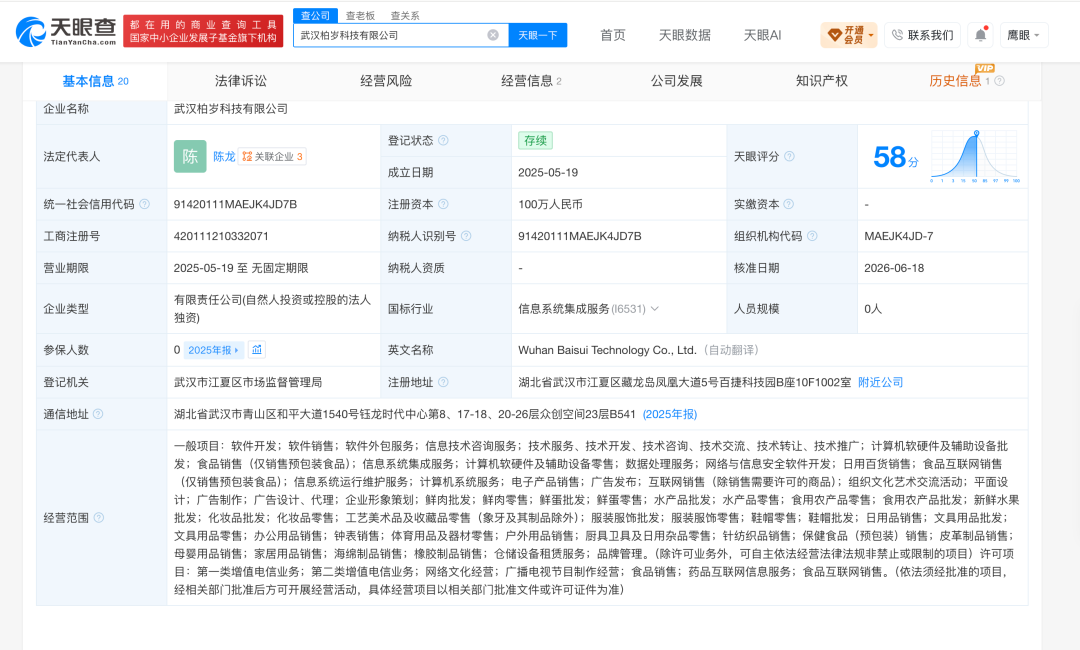Click the (2025年报) link after 通信地址
Screen dimensions: 1080x650
(x=669, y=414)
